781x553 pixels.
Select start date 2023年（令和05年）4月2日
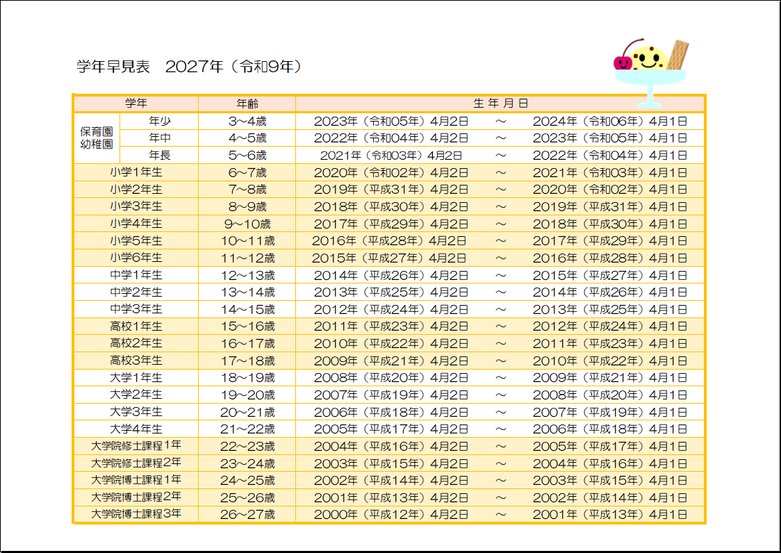point(391,121)
